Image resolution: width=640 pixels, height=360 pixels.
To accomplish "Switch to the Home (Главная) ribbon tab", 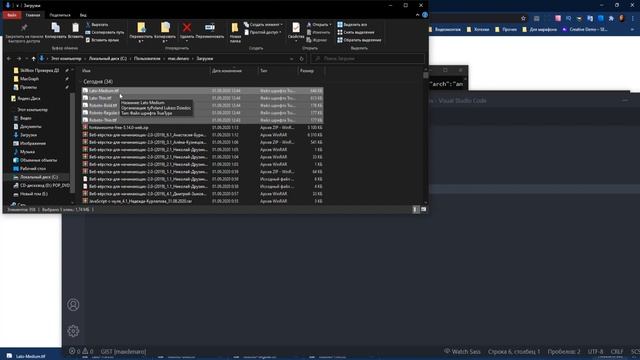I will (x=33, y=15).
